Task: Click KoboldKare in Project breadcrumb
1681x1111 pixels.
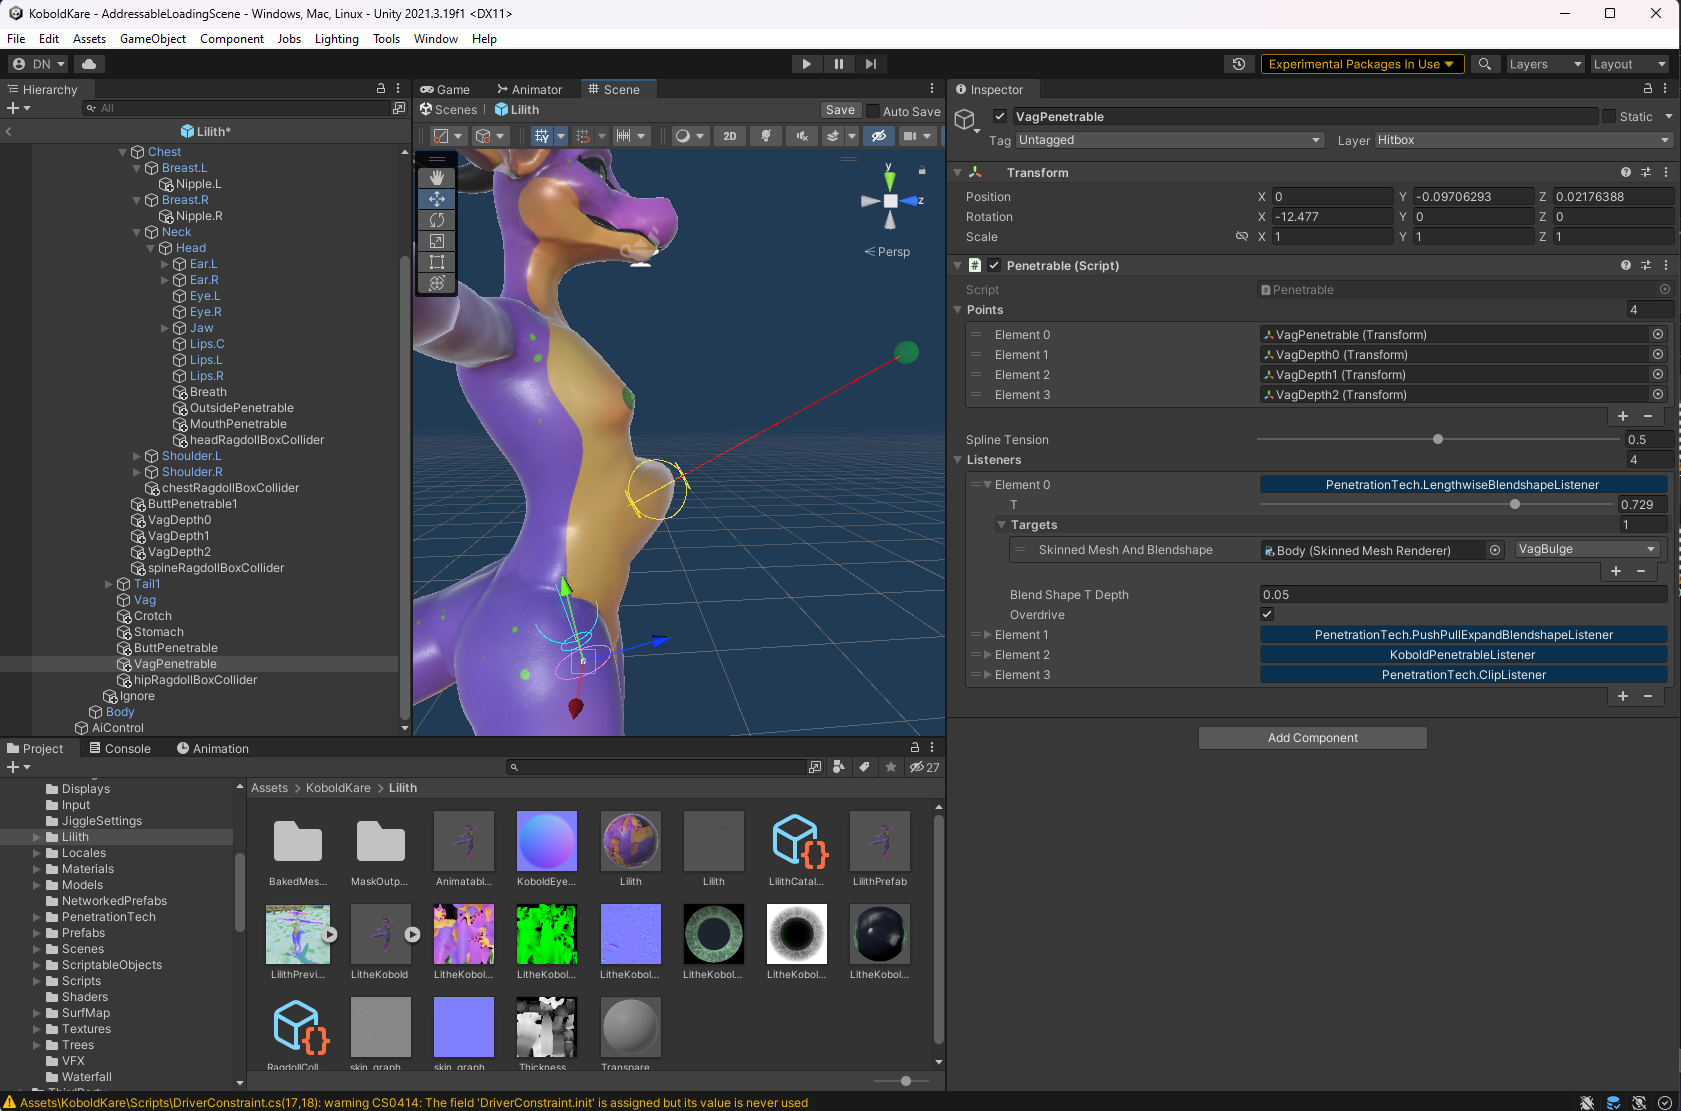Action: (338, 788)
